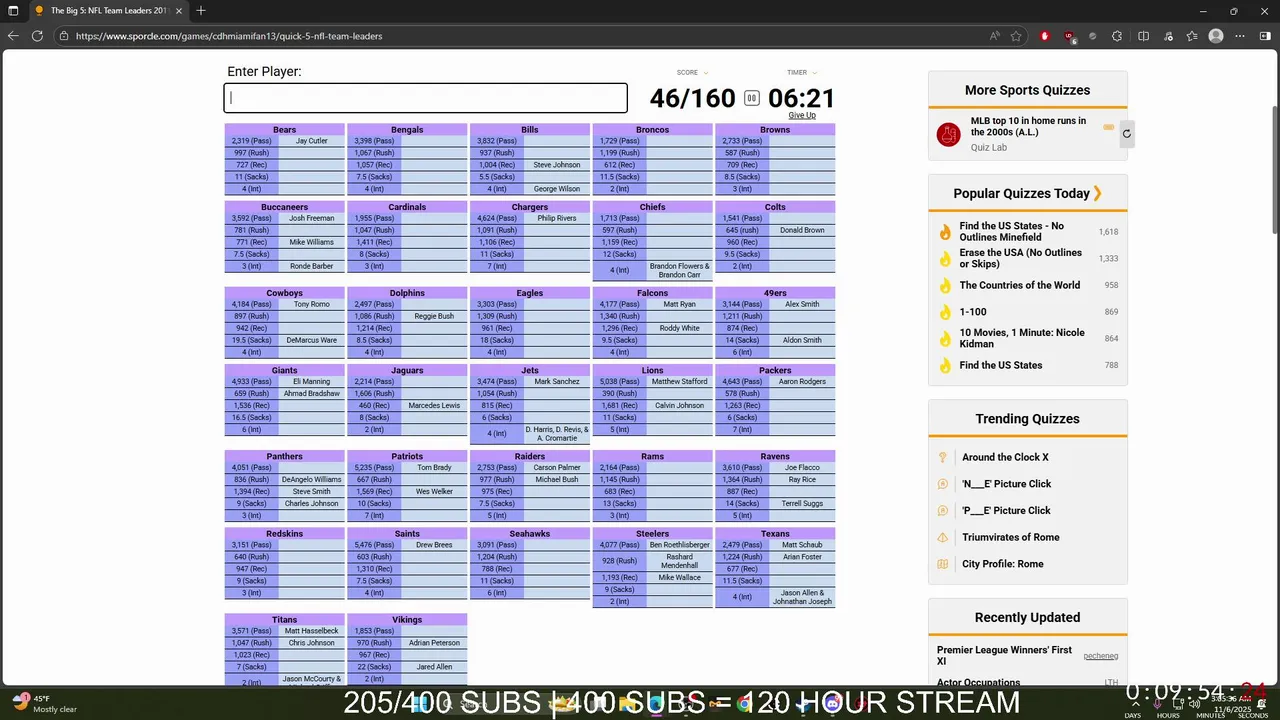Click the icon beside Triumvirates of Rome

point(942,537)
